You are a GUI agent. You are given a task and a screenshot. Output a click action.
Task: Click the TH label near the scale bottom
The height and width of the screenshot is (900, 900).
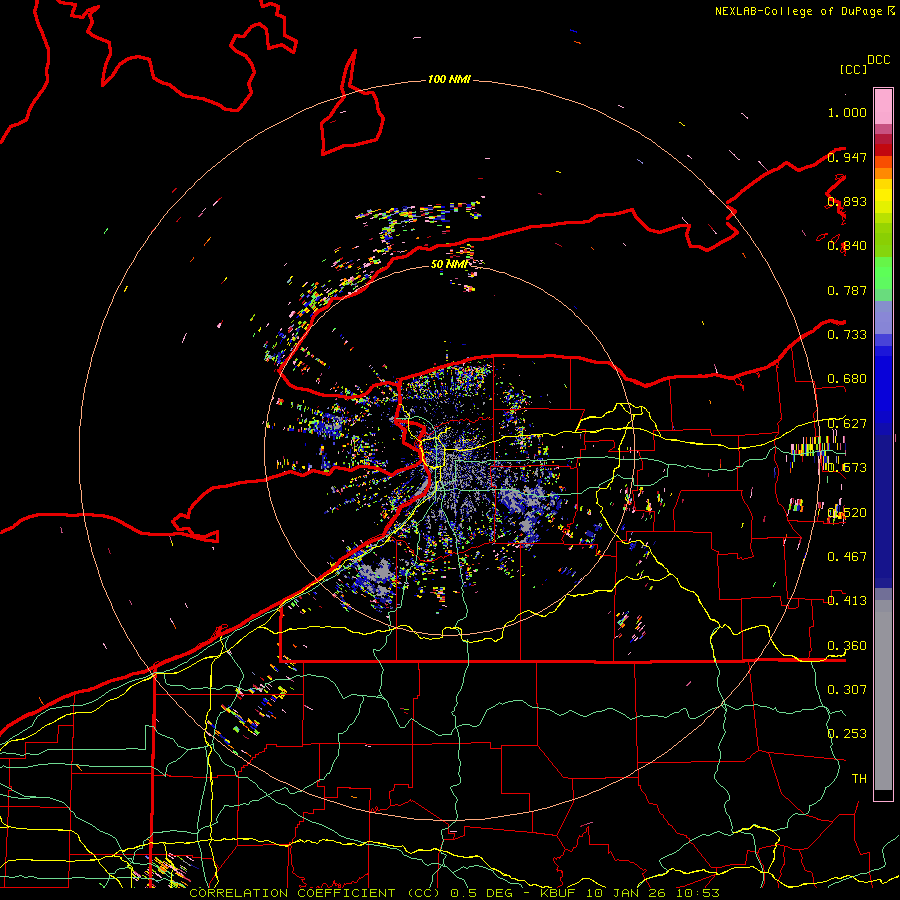pyautogui.click(x=859, y=778)
